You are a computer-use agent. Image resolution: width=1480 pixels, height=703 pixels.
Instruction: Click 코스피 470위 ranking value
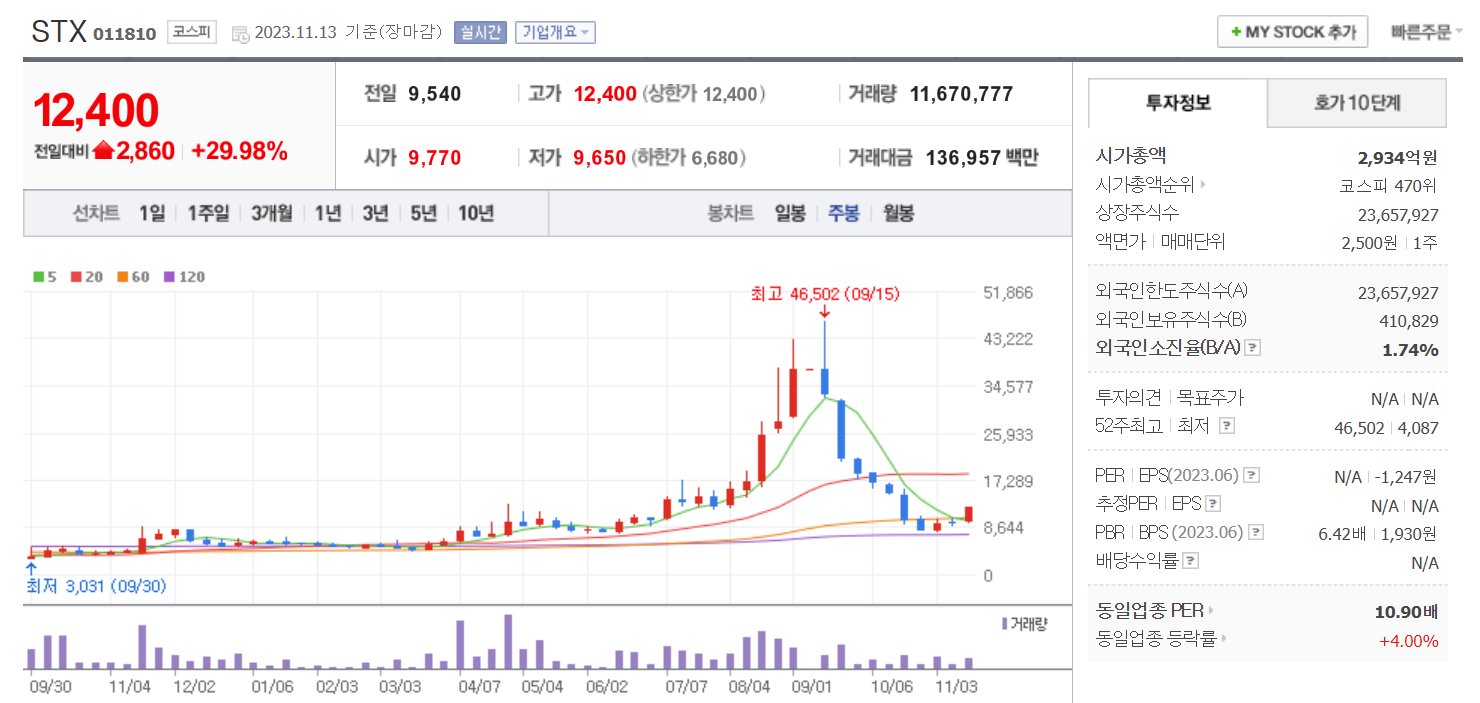[x=1389, y=185]
